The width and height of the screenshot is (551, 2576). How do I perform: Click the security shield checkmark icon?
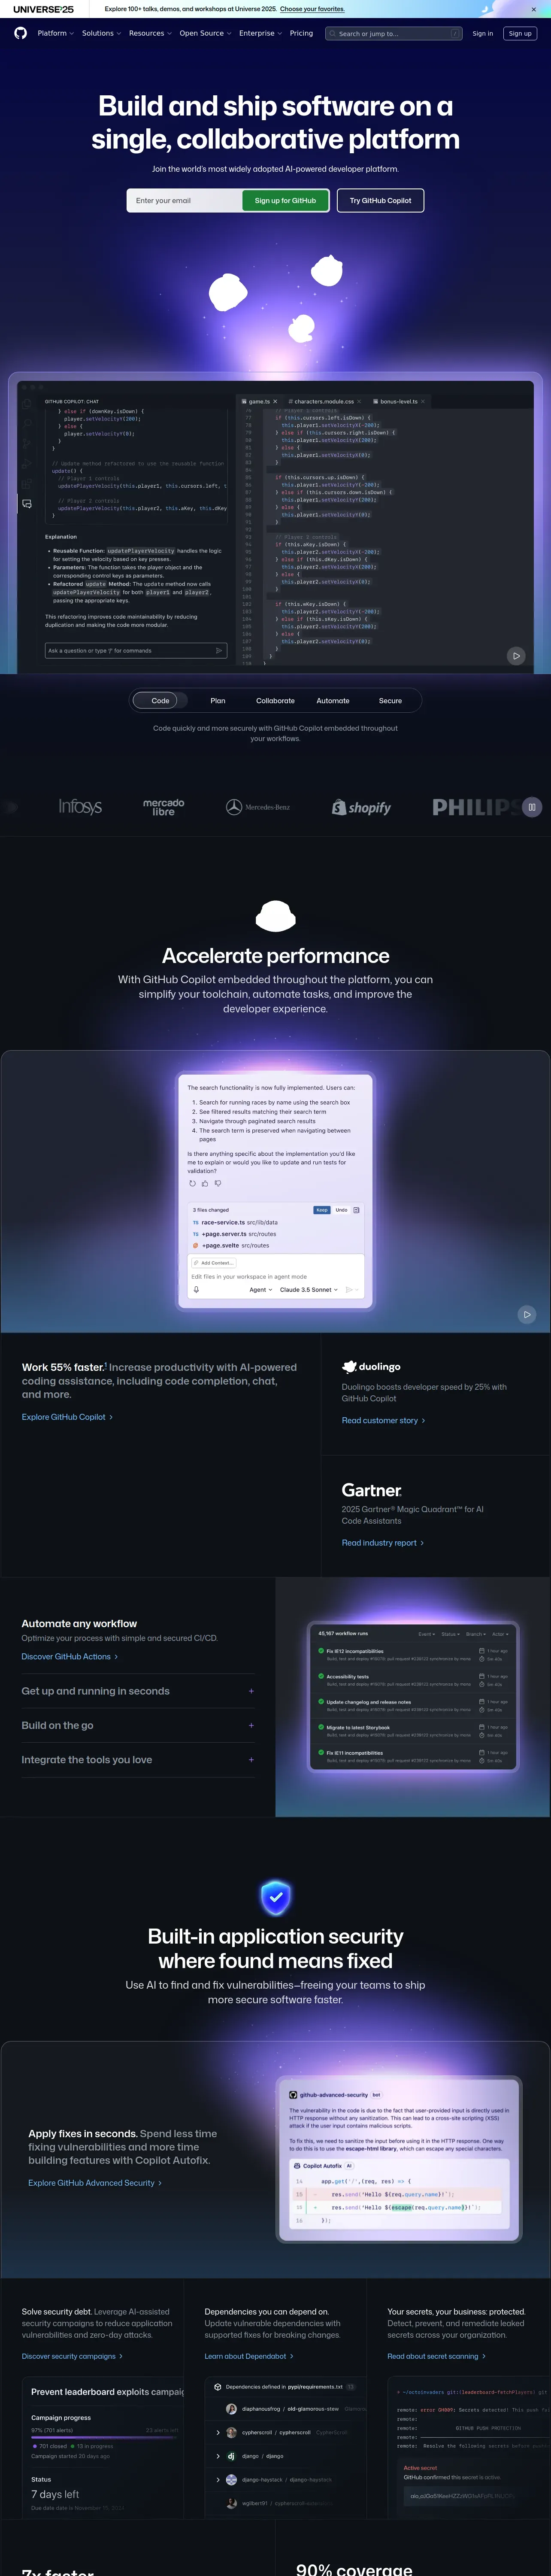[275, 1896]
